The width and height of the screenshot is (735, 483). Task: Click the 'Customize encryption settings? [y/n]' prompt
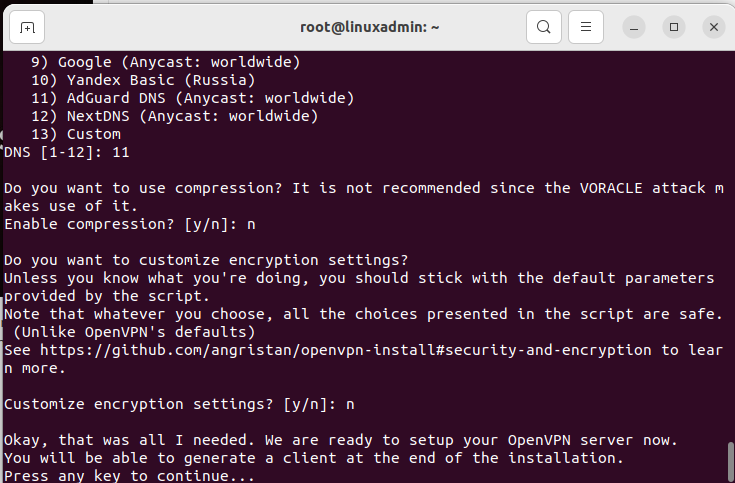pyautogui.click(x=179, y=404)
